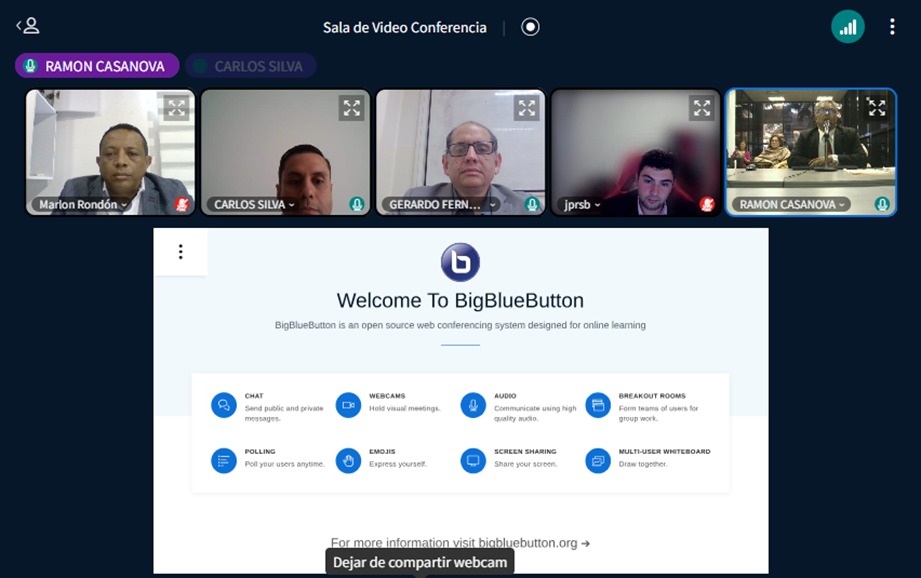Expand GERARDO FERN... name dropdown
921x578 pixels.
441,204
